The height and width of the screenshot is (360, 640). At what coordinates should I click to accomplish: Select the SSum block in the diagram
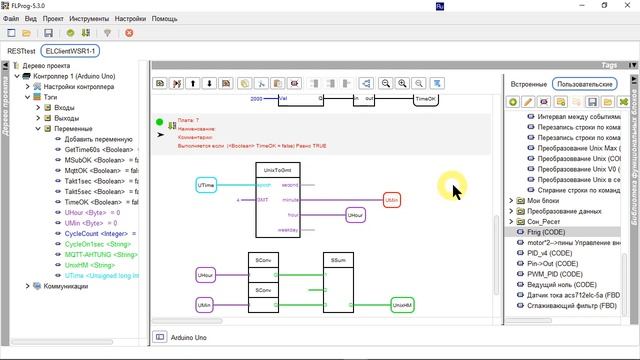pos(338,282)
